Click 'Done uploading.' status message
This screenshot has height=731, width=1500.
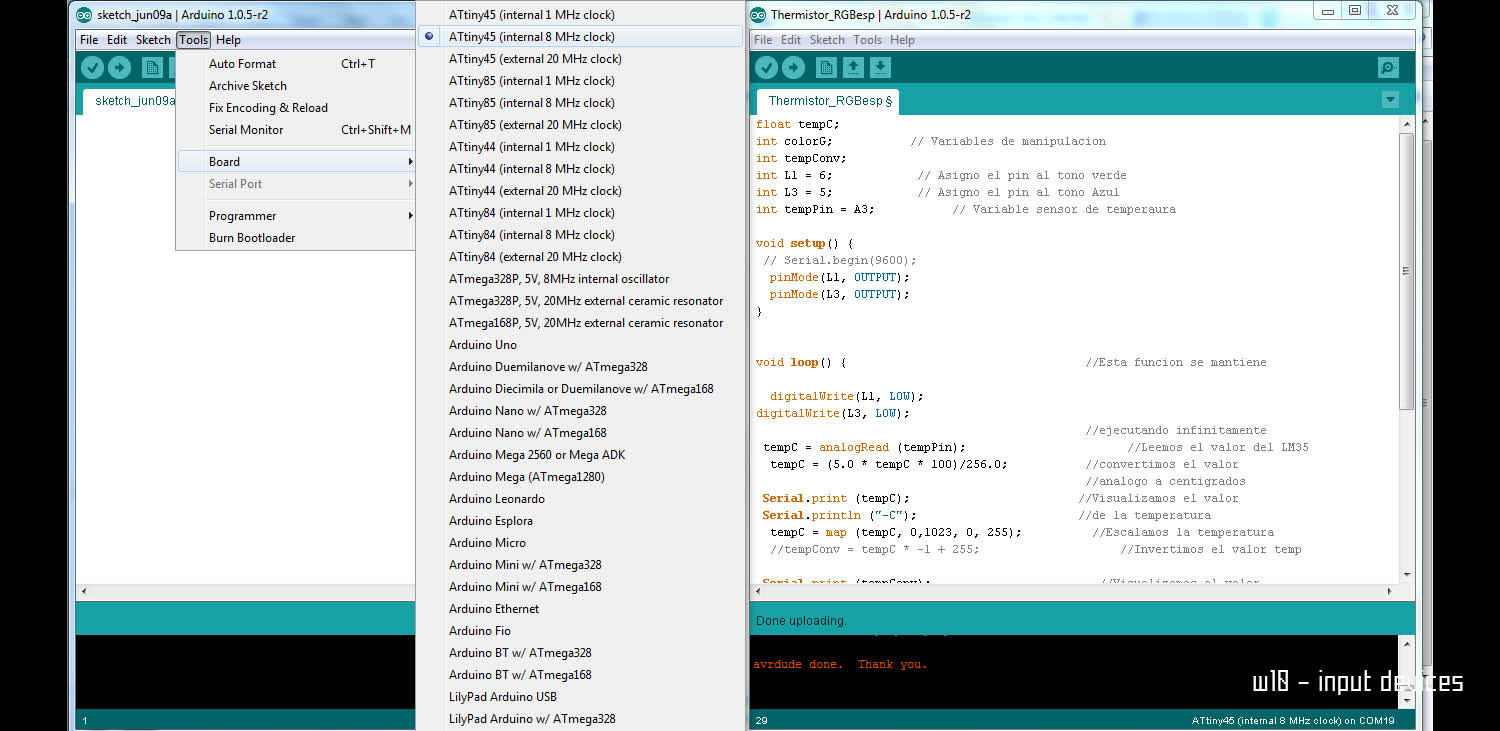tap(801, 621)
